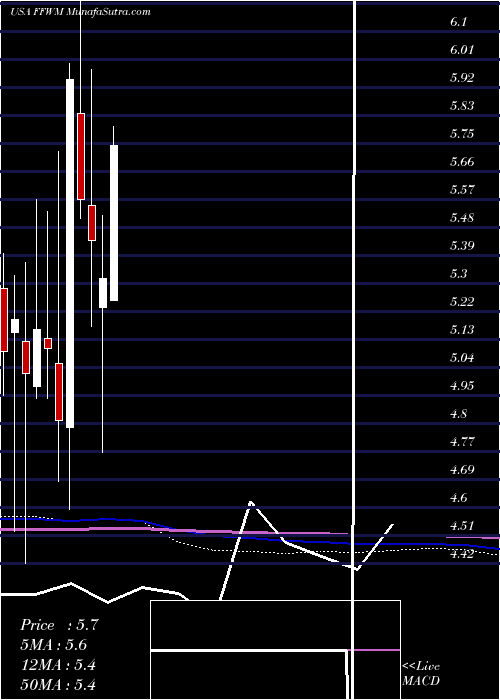500x700 pixels.
Task: Click the 4.8 price axis label
Action: coord(458,414)
